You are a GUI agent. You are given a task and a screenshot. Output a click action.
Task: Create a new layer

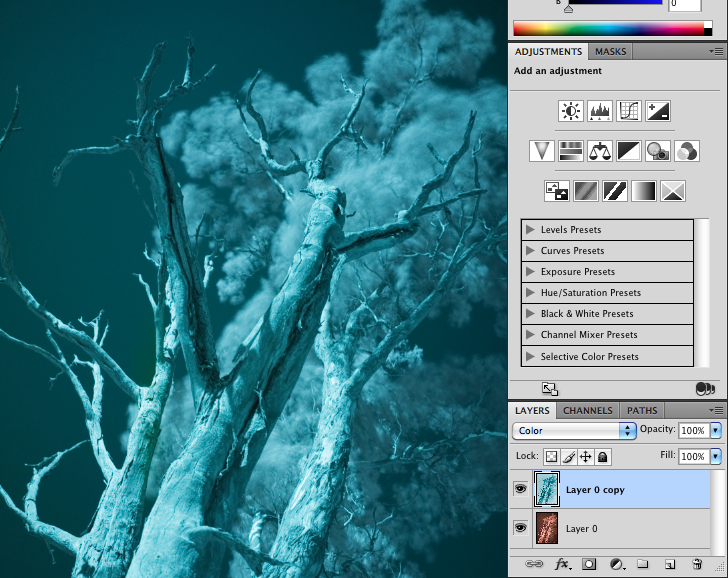670,564
